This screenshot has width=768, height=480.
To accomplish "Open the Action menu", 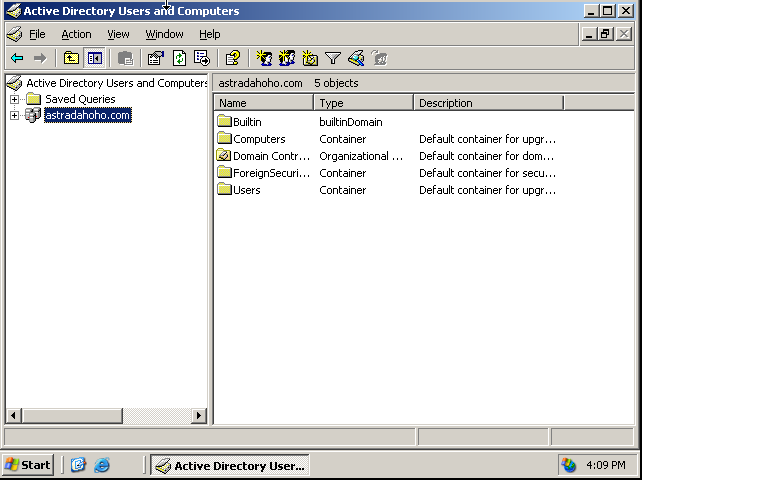I will [76, 34].
